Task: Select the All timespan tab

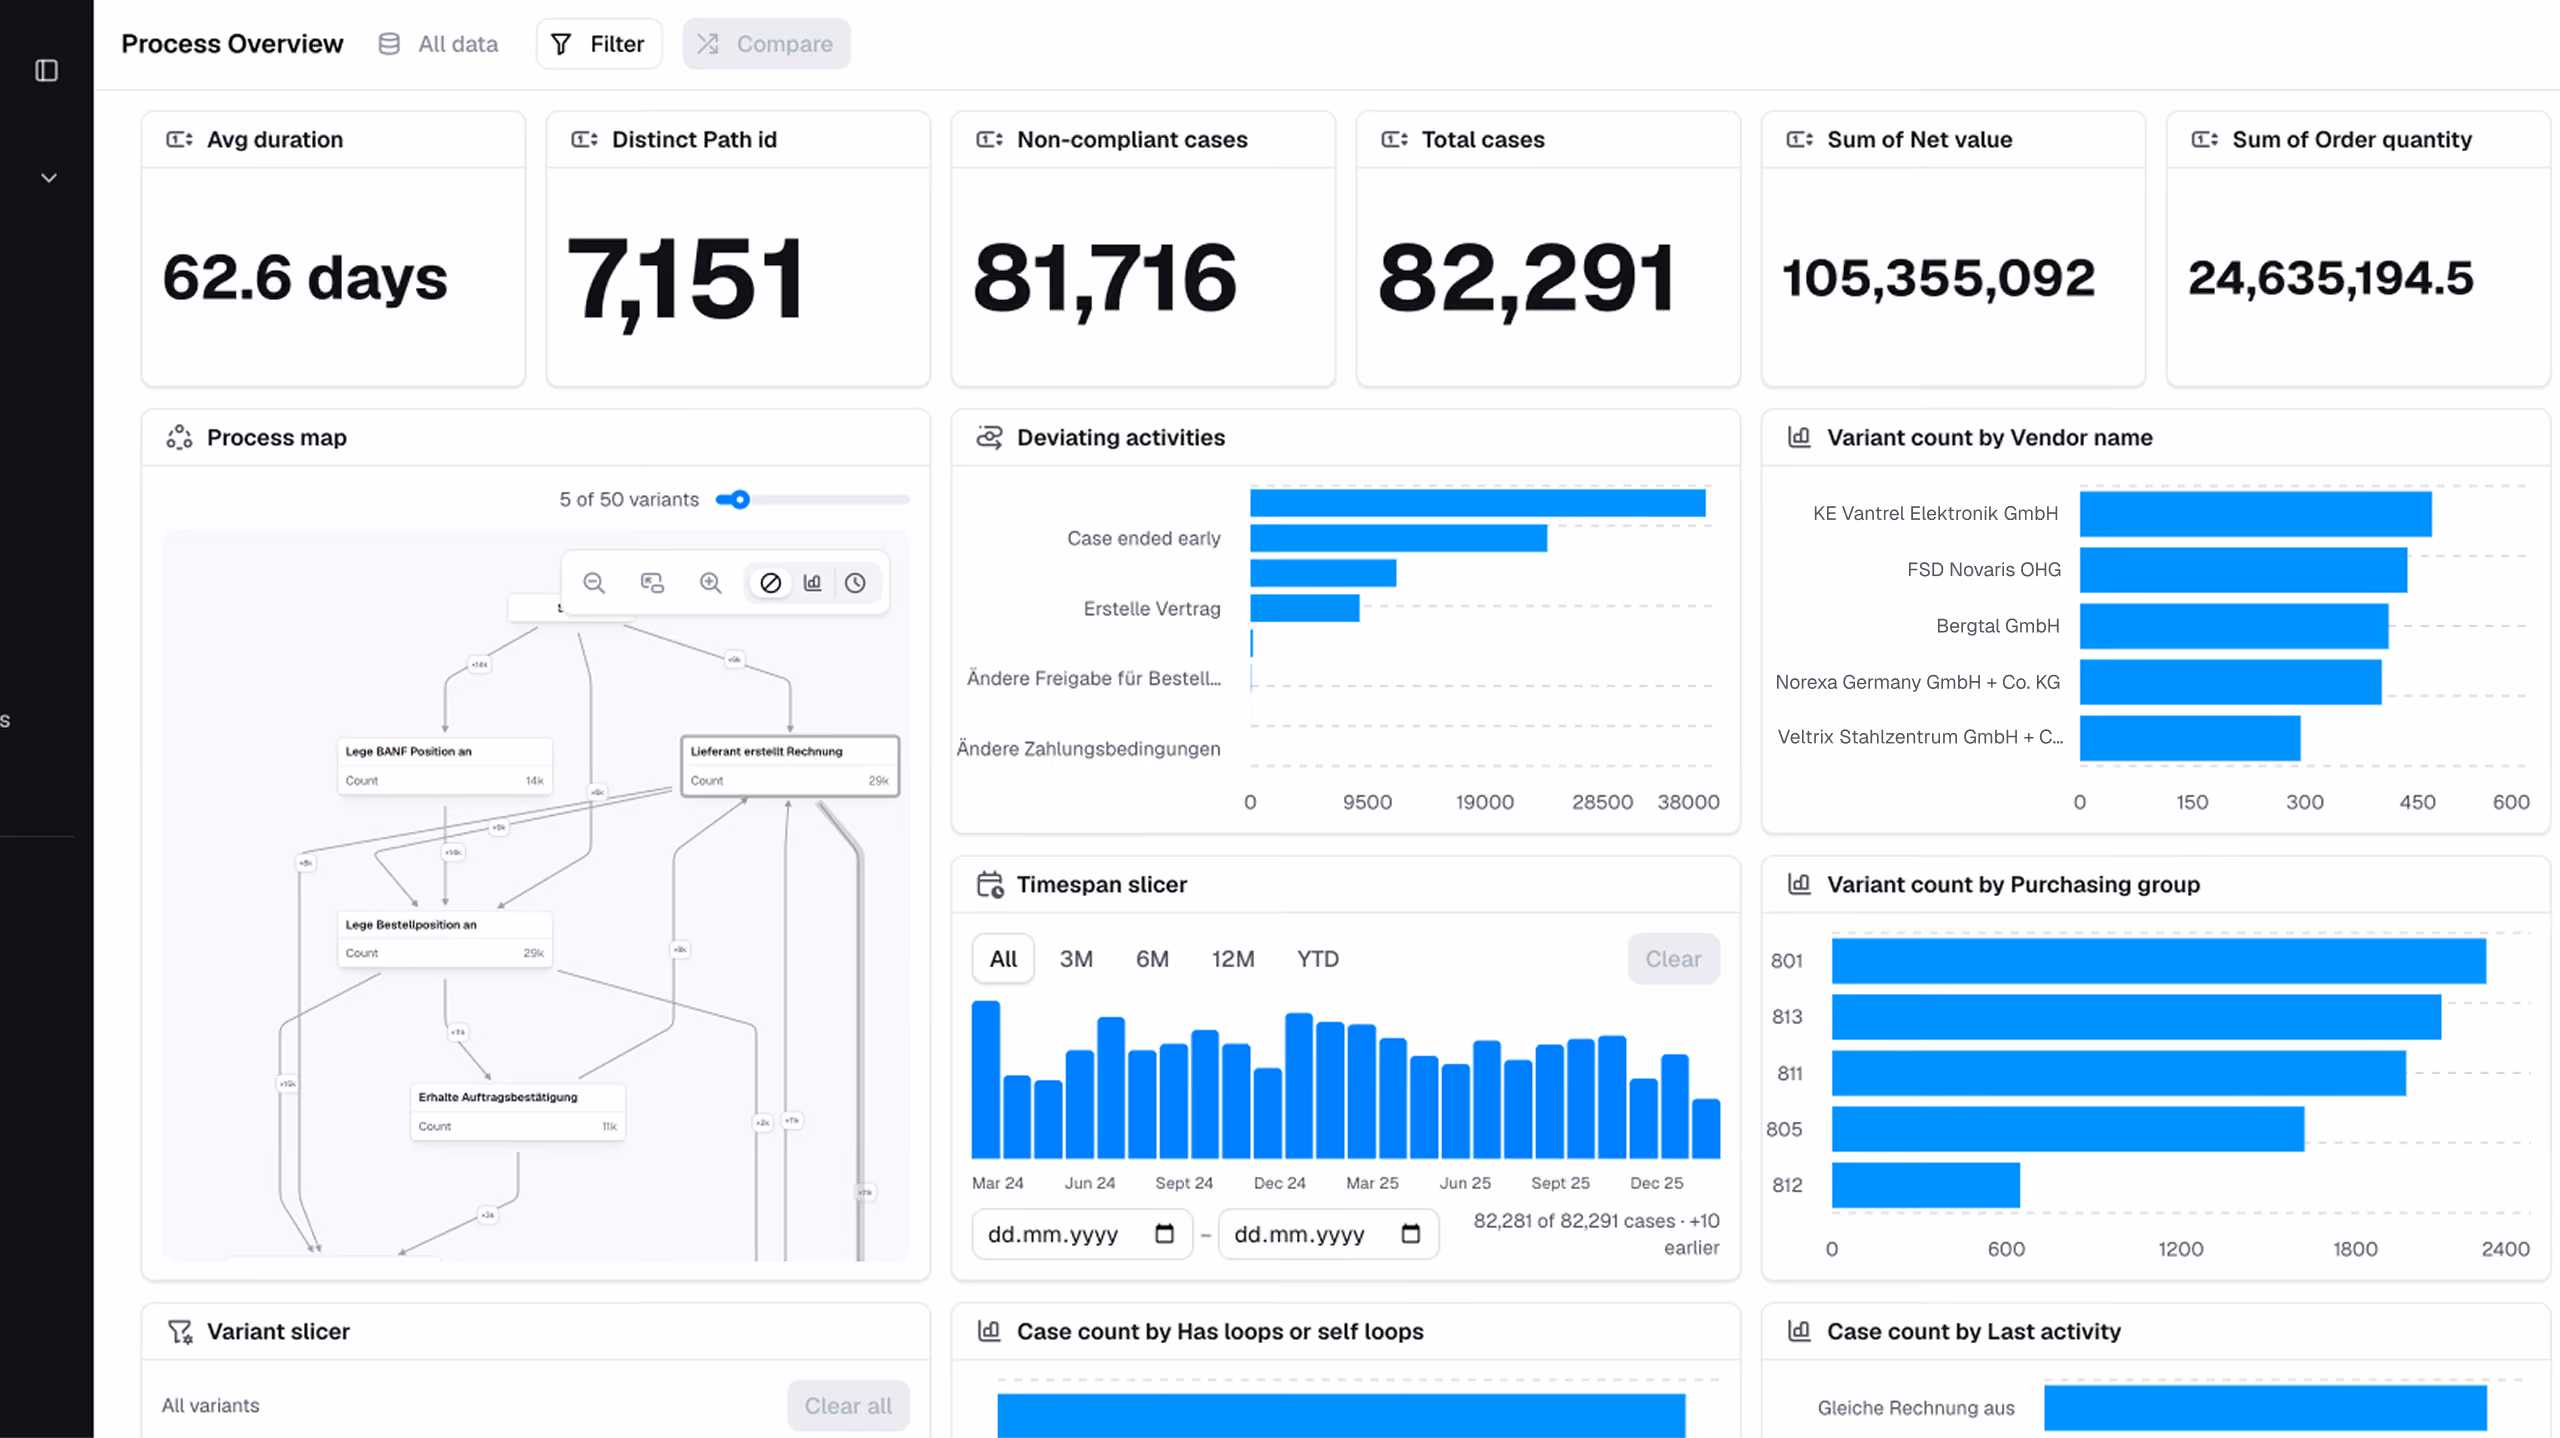Action: [1003, 959]
